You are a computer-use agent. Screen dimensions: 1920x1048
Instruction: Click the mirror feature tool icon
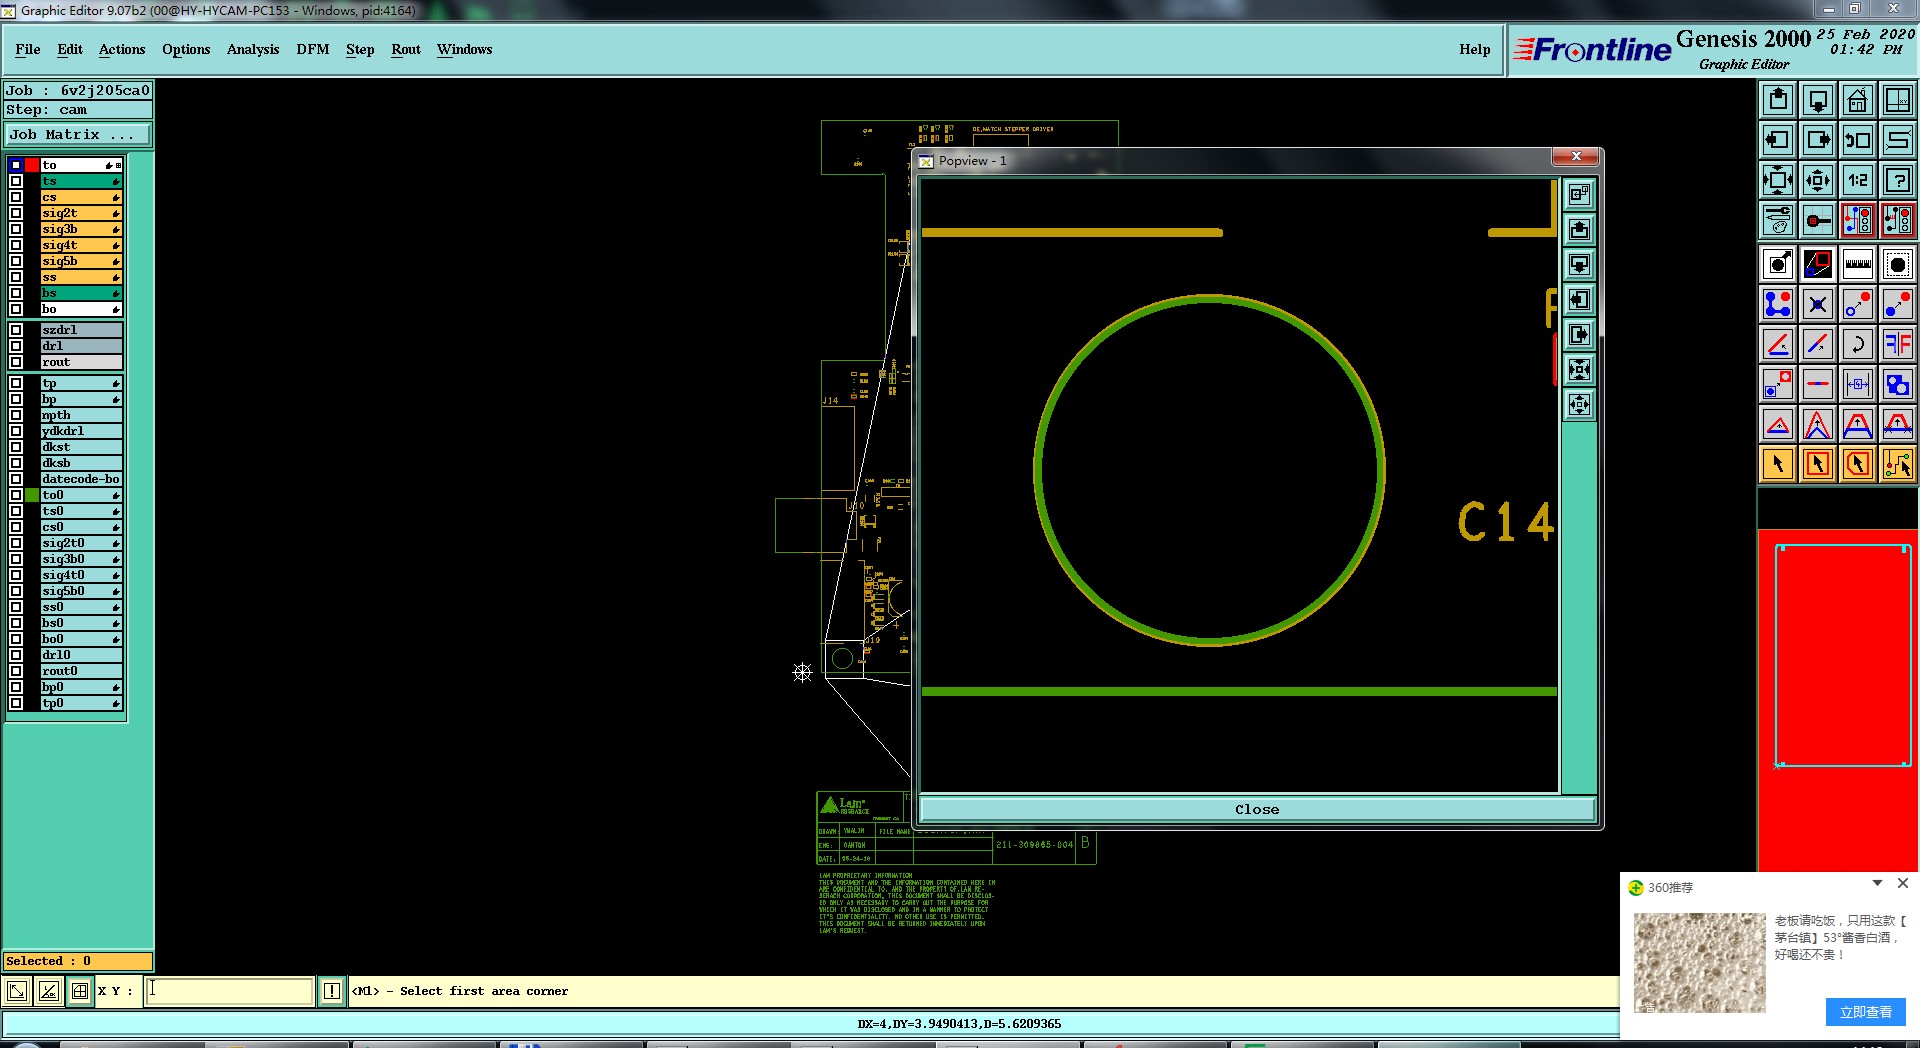(1897, 344)
